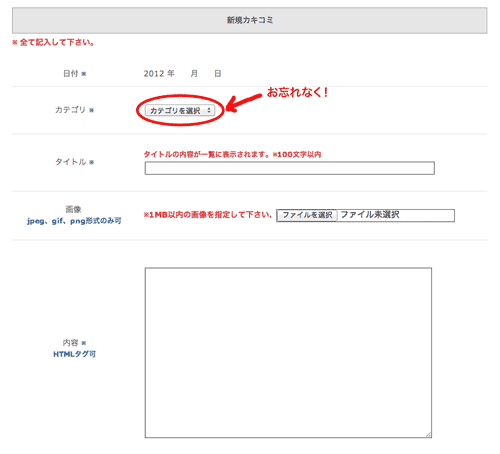
Task: Click inside the 内容 text area
Action: coord(288,353)
